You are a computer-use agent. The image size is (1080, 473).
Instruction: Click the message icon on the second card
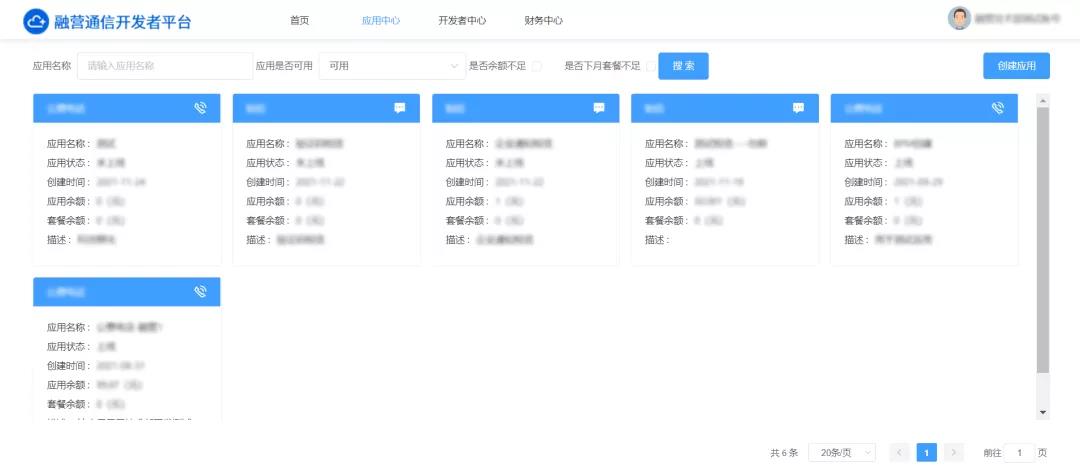tap(399, 108)
